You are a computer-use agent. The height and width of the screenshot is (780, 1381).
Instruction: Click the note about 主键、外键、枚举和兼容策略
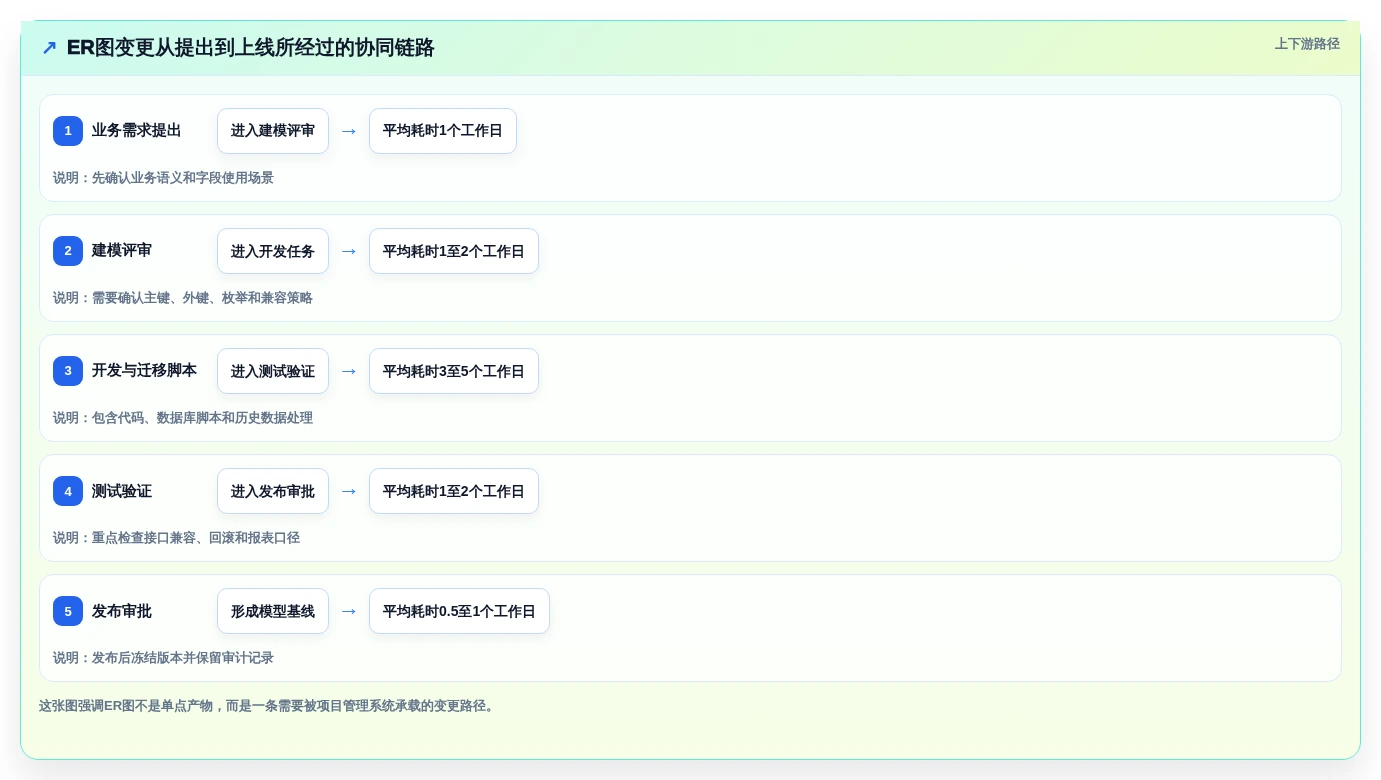tap(183, 298)
